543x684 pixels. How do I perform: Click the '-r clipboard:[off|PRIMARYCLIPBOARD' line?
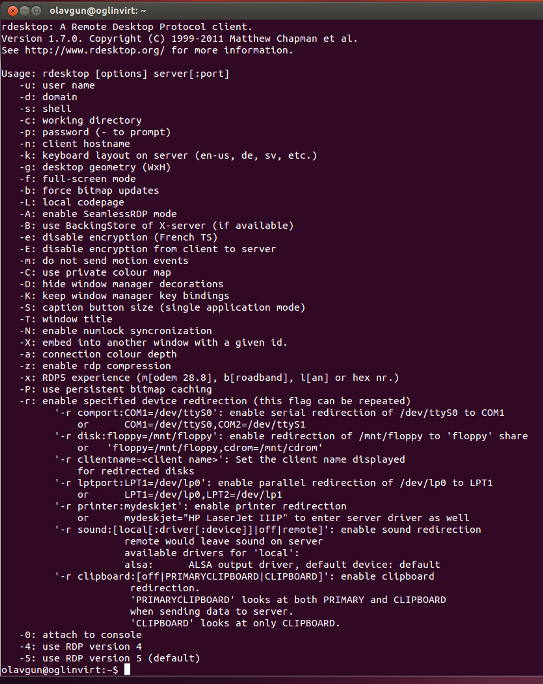coord(244,576)
